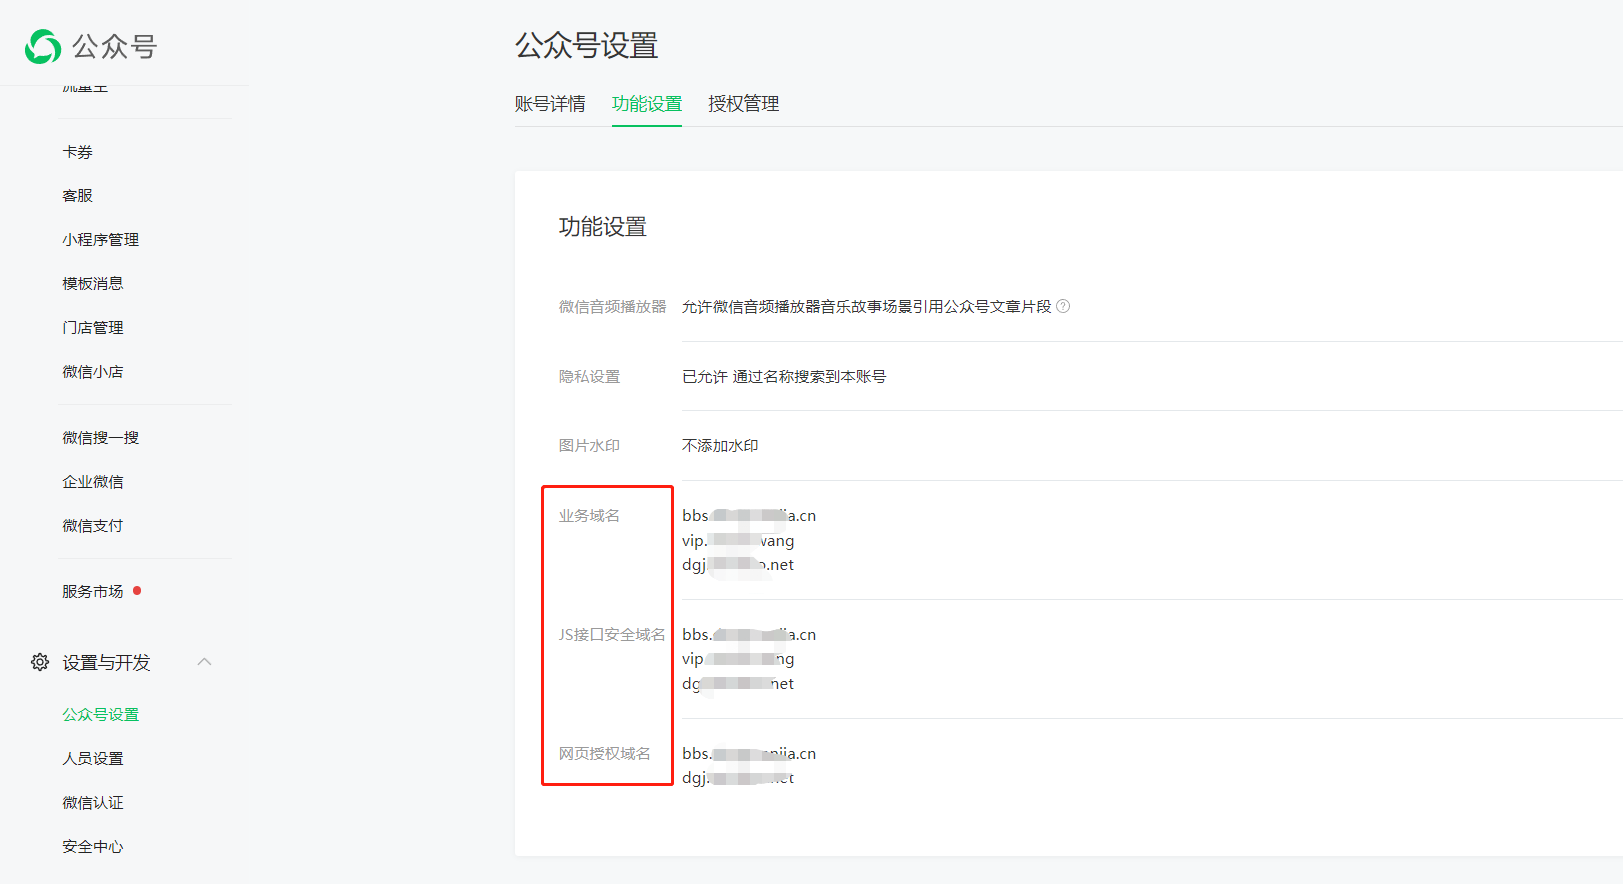This screenshot has height=884, width=1623.
Task: Open 微信支付 in sidebar
Action: pos(93,526)
